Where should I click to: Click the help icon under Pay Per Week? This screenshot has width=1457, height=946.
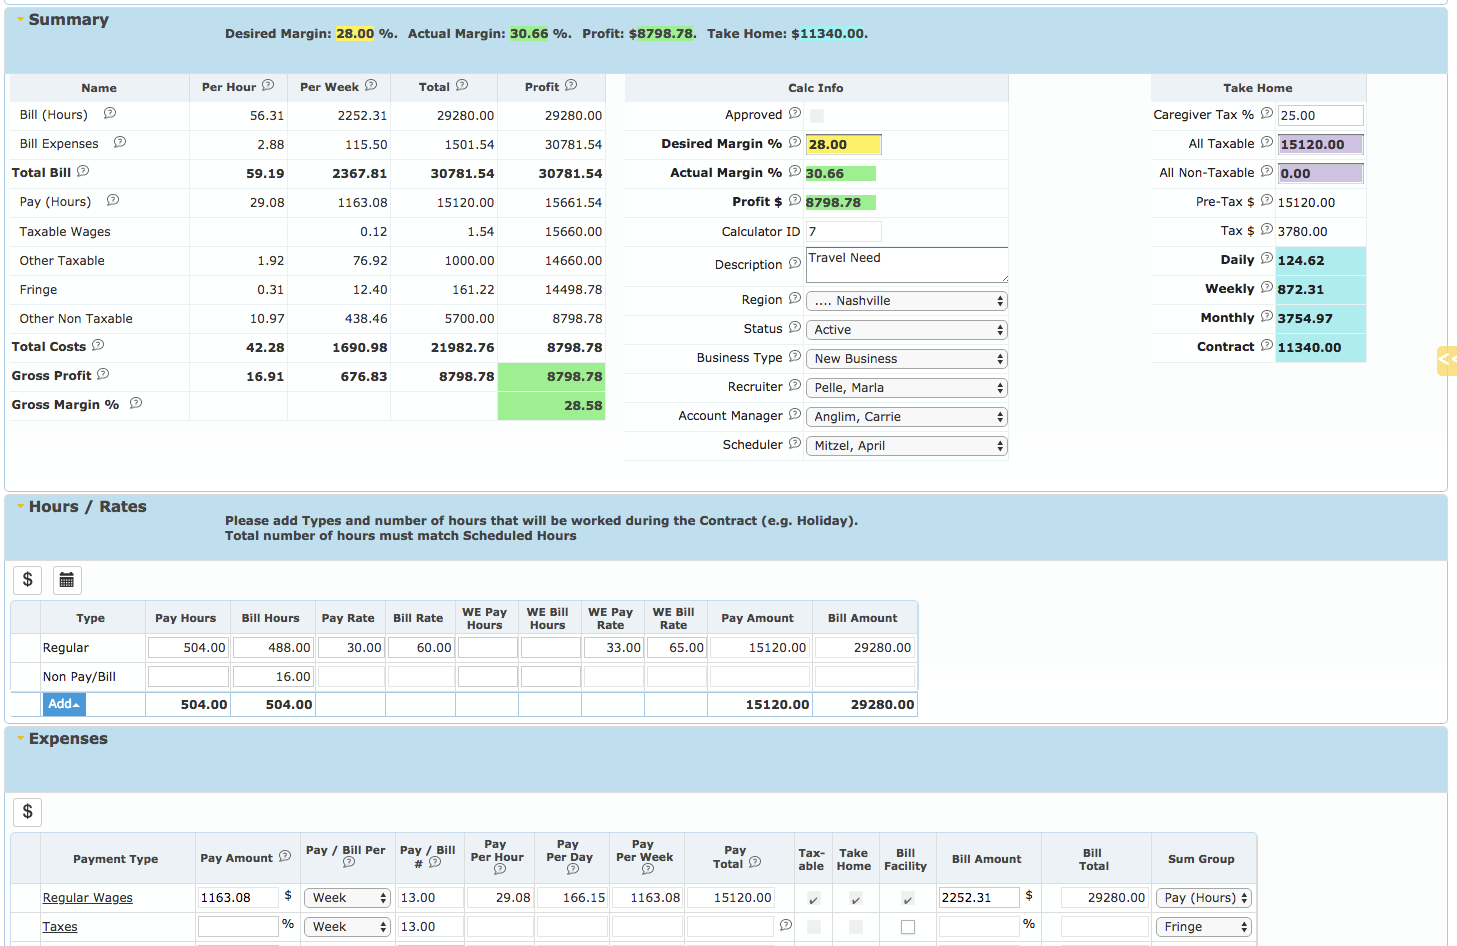point(648,869)
